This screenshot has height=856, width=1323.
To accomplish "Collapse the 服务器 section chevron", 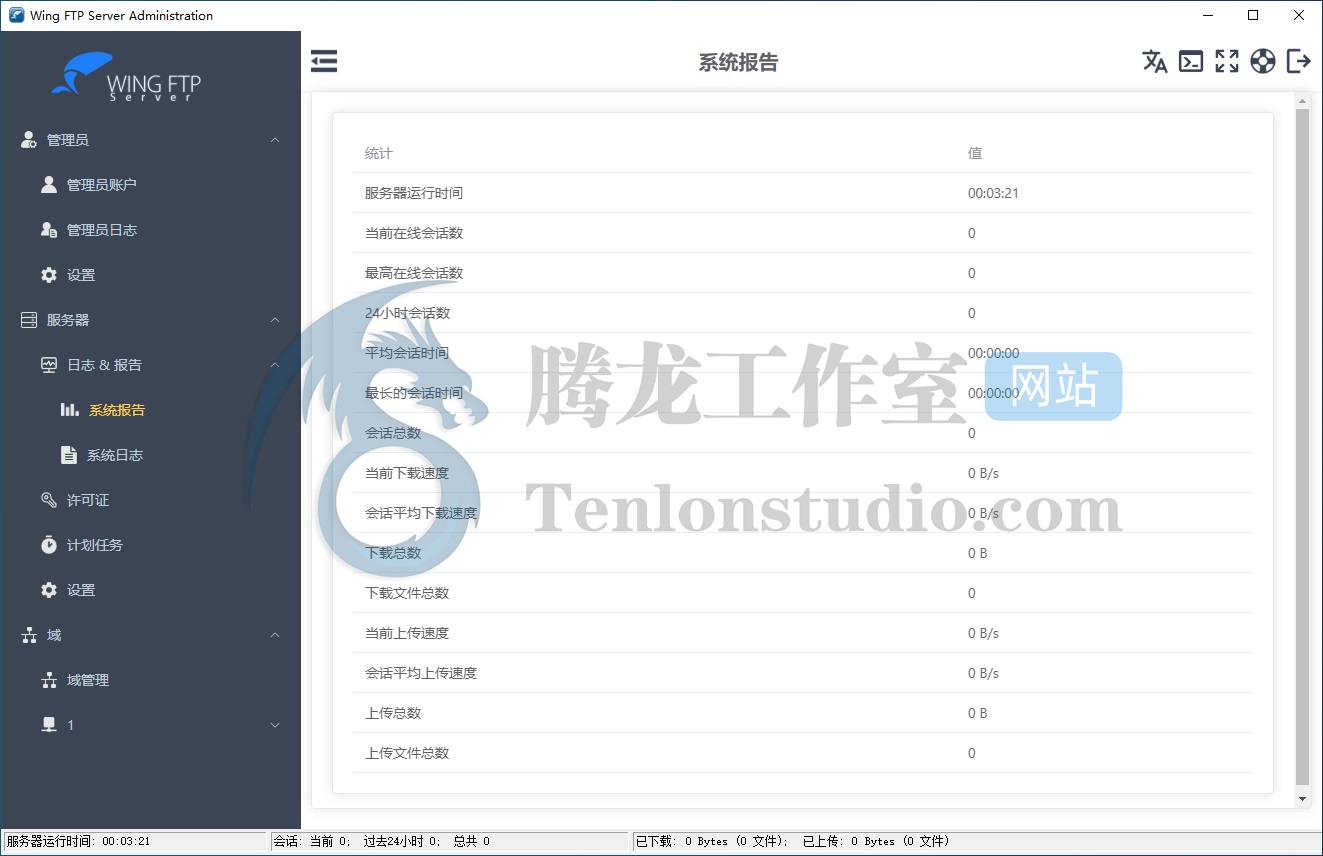I will pos(275,320).
